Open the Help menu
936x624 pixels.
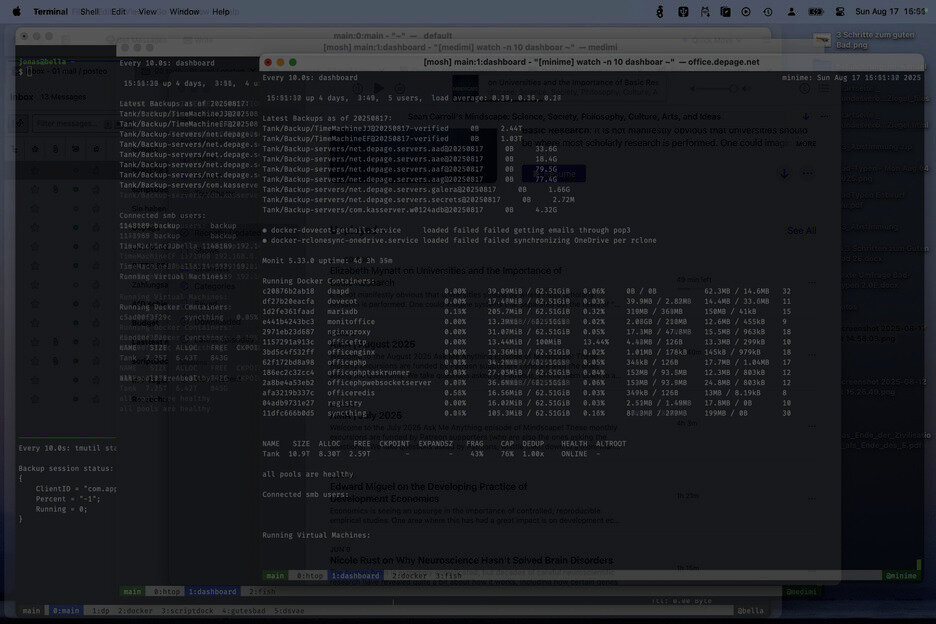click(x=221, y=11)
